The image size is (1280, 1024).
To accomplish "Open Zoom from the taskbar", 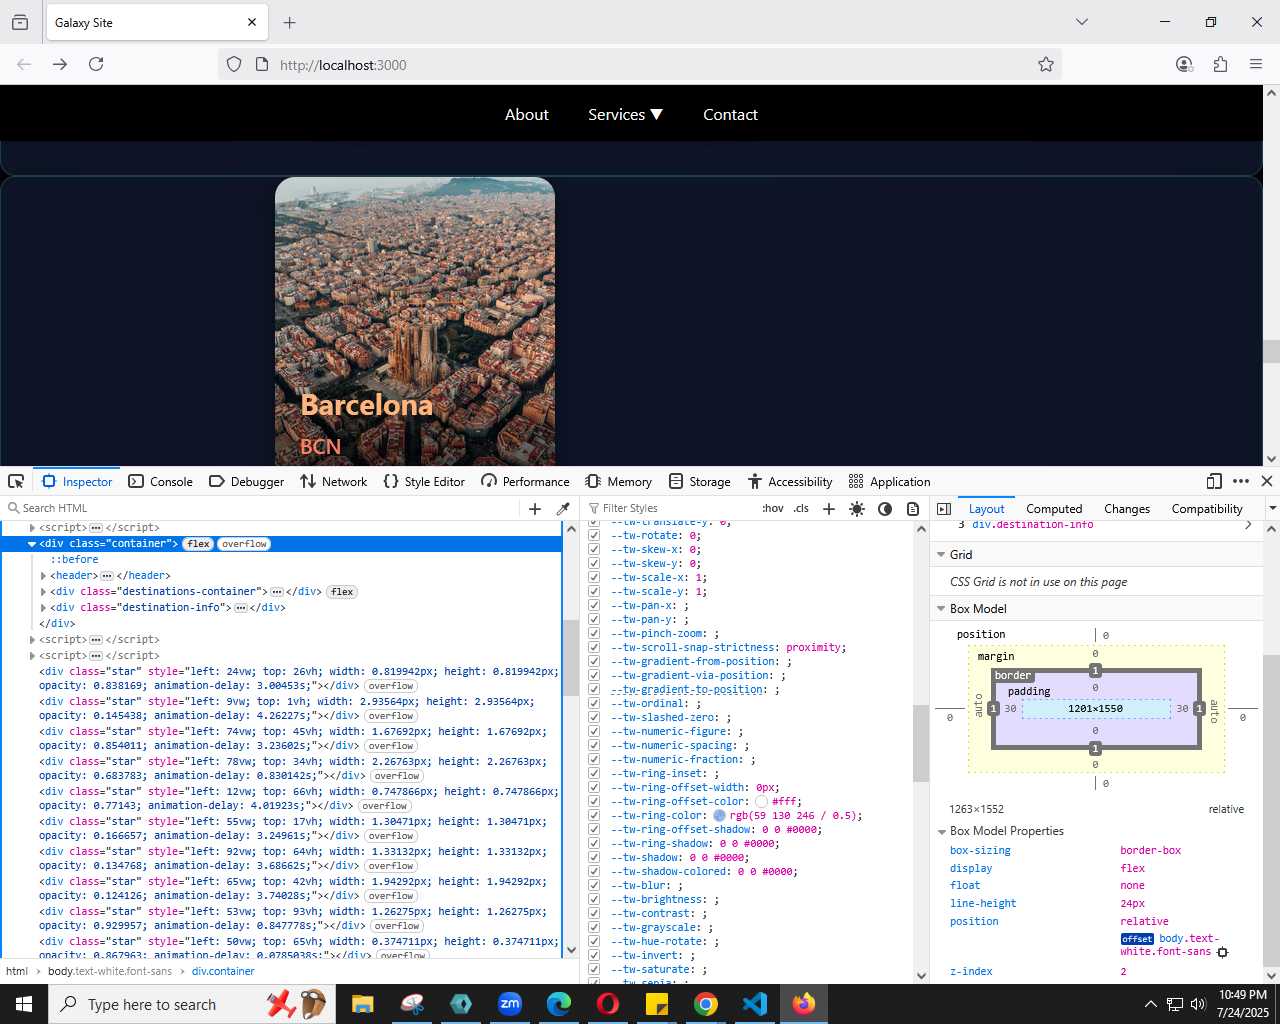I will click(510, 1004).
